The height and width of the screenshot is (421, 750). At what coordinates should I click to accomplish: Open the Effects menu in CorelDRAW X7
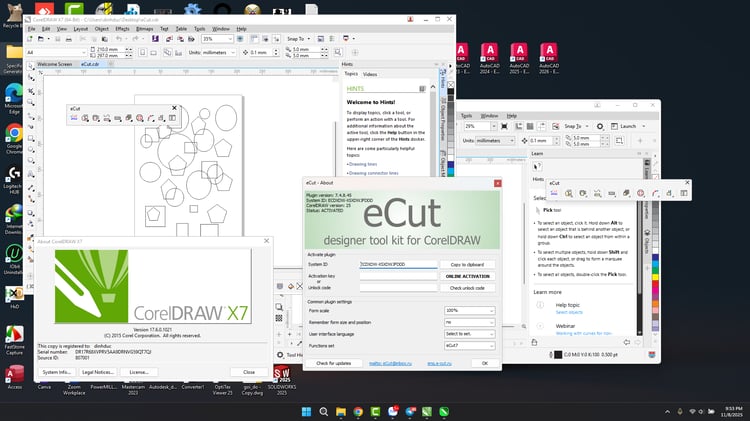(122, 29)
